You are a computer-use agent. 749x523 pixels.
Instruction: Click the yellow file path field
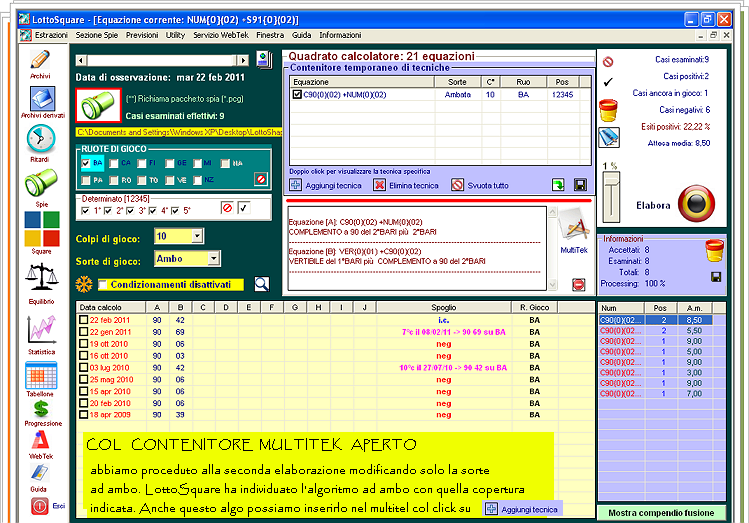(x=179, y=132)
